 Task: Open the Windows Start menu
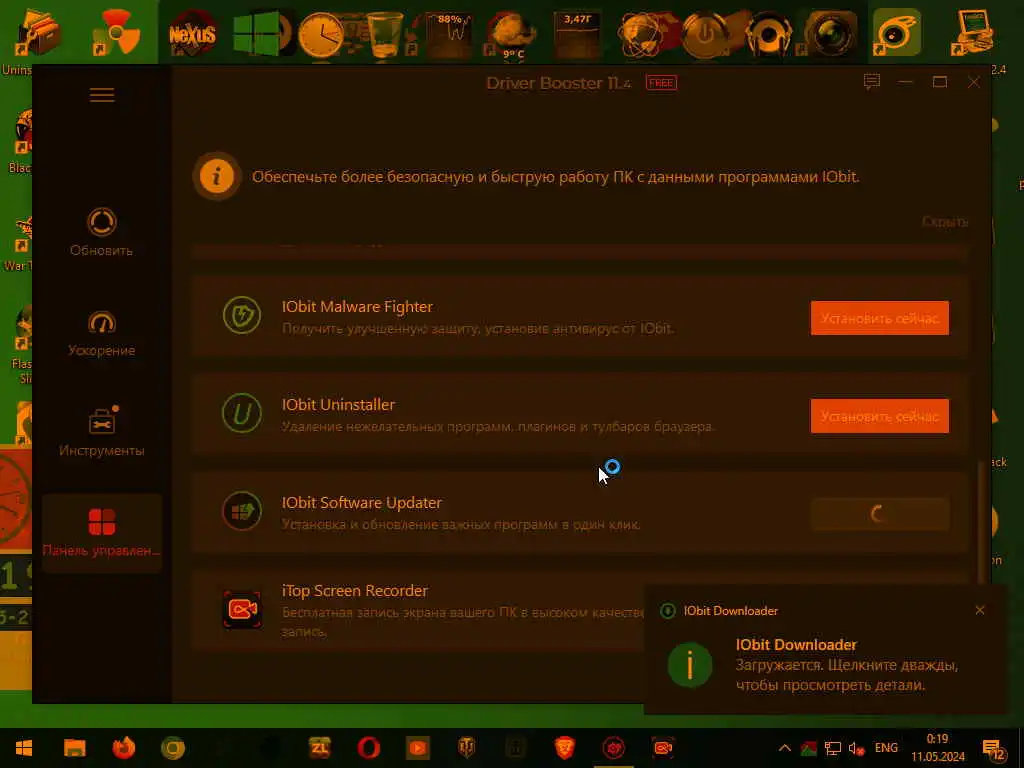[24, 748]
